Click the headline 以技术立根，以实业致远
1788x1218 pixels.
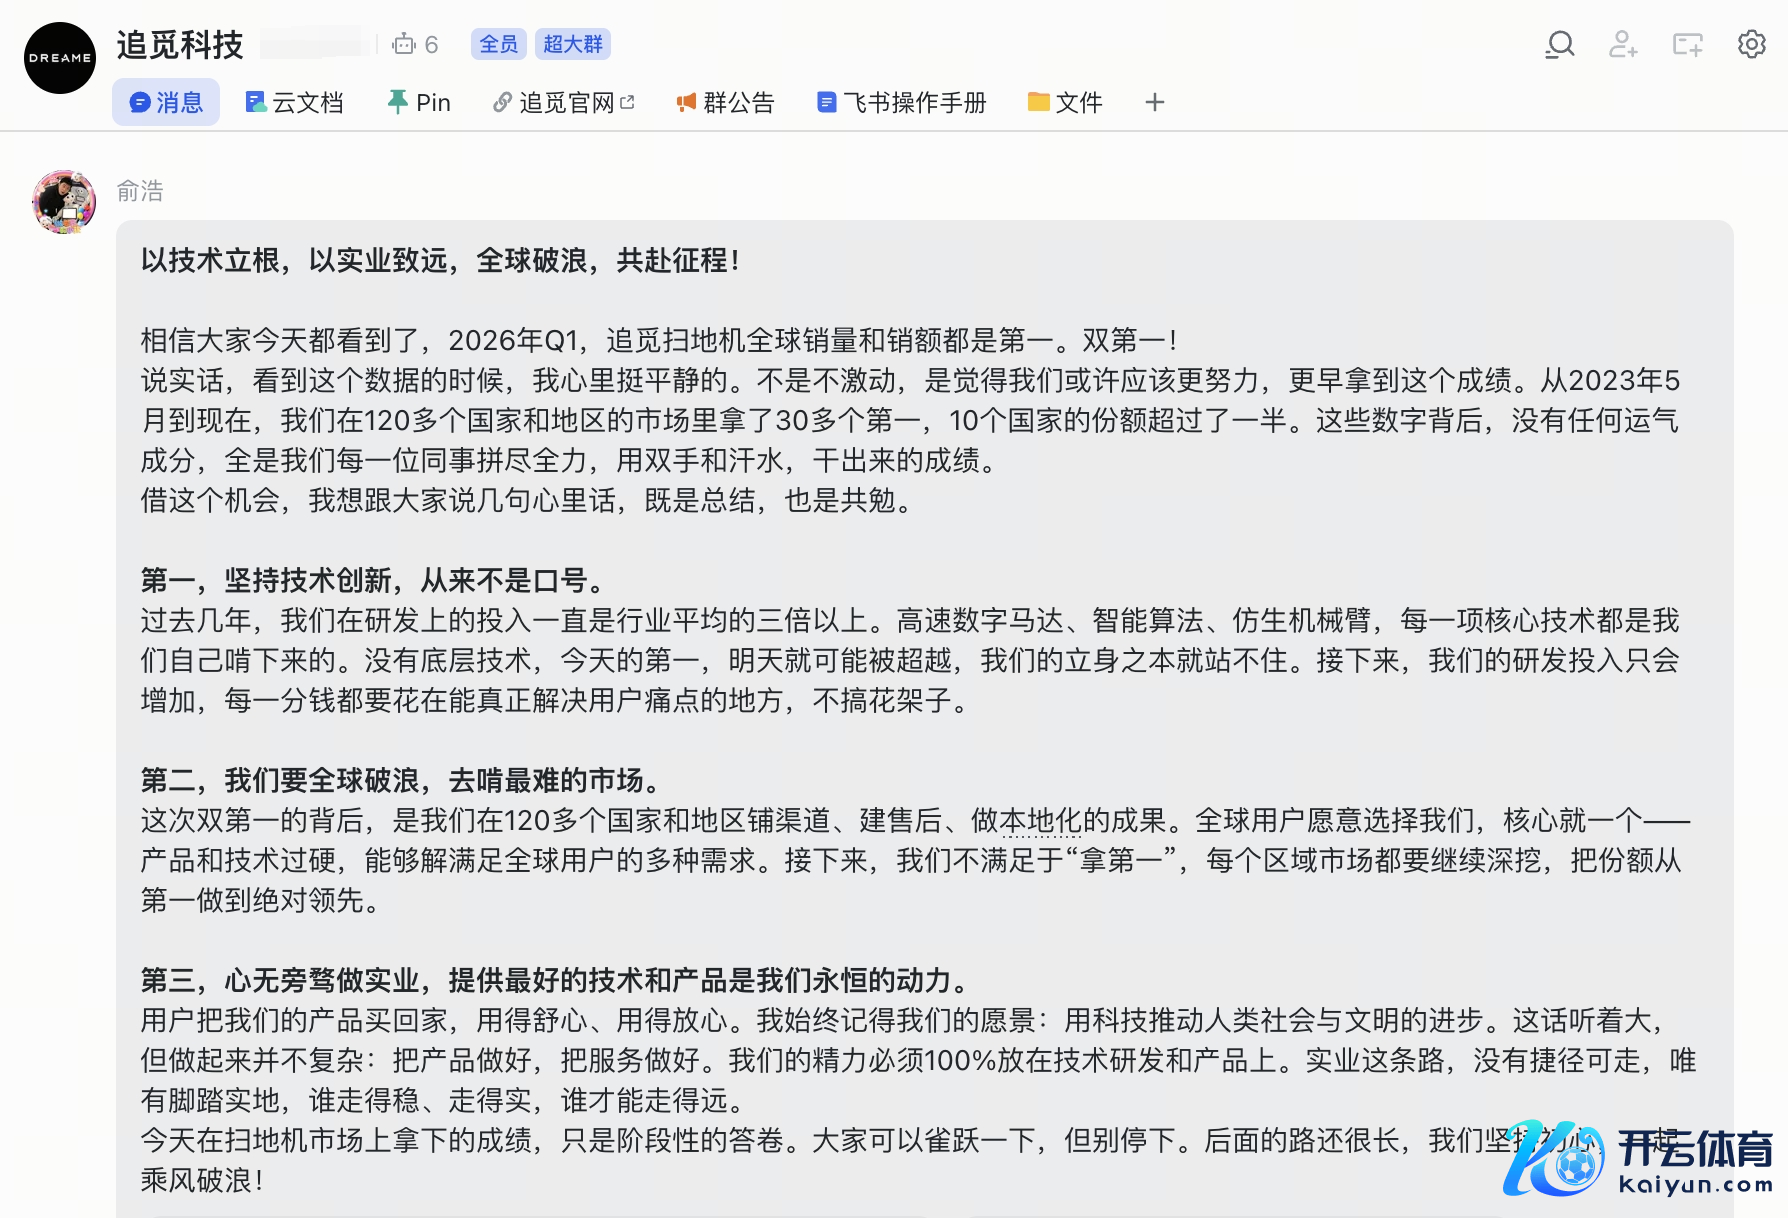click(x=294, y=261)
